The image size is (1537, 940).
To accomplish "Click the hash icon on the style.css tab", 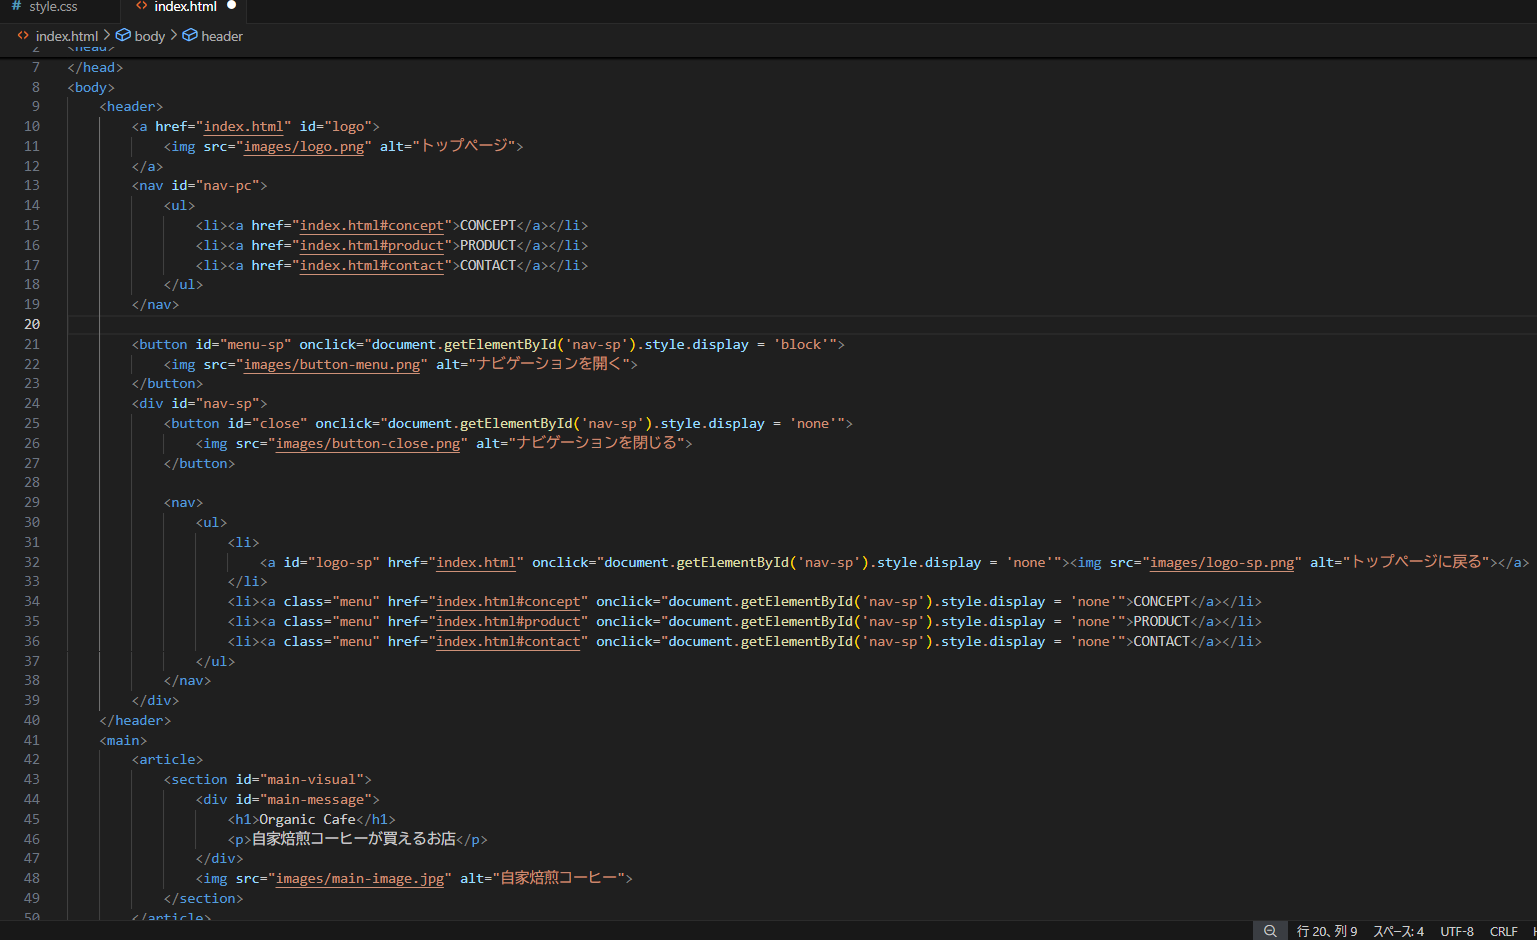I will coord(16,7).
